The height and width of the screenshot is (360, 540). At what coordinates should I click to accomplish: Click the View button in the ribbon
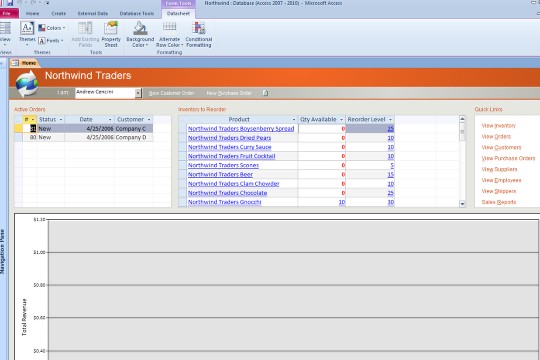click(x=5, y=34)
